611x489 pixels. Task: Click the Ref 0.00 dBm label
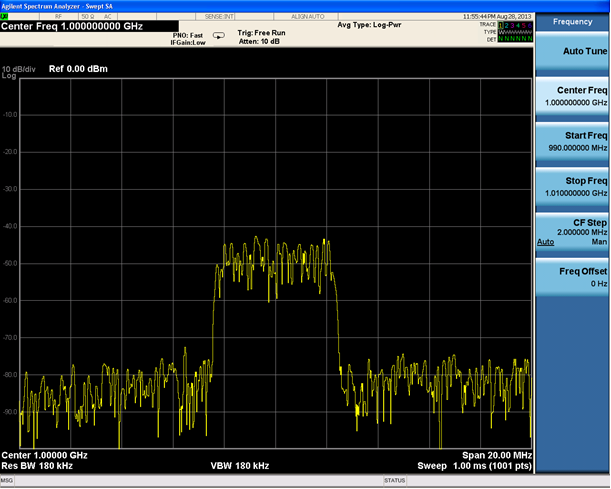[78, 68]
